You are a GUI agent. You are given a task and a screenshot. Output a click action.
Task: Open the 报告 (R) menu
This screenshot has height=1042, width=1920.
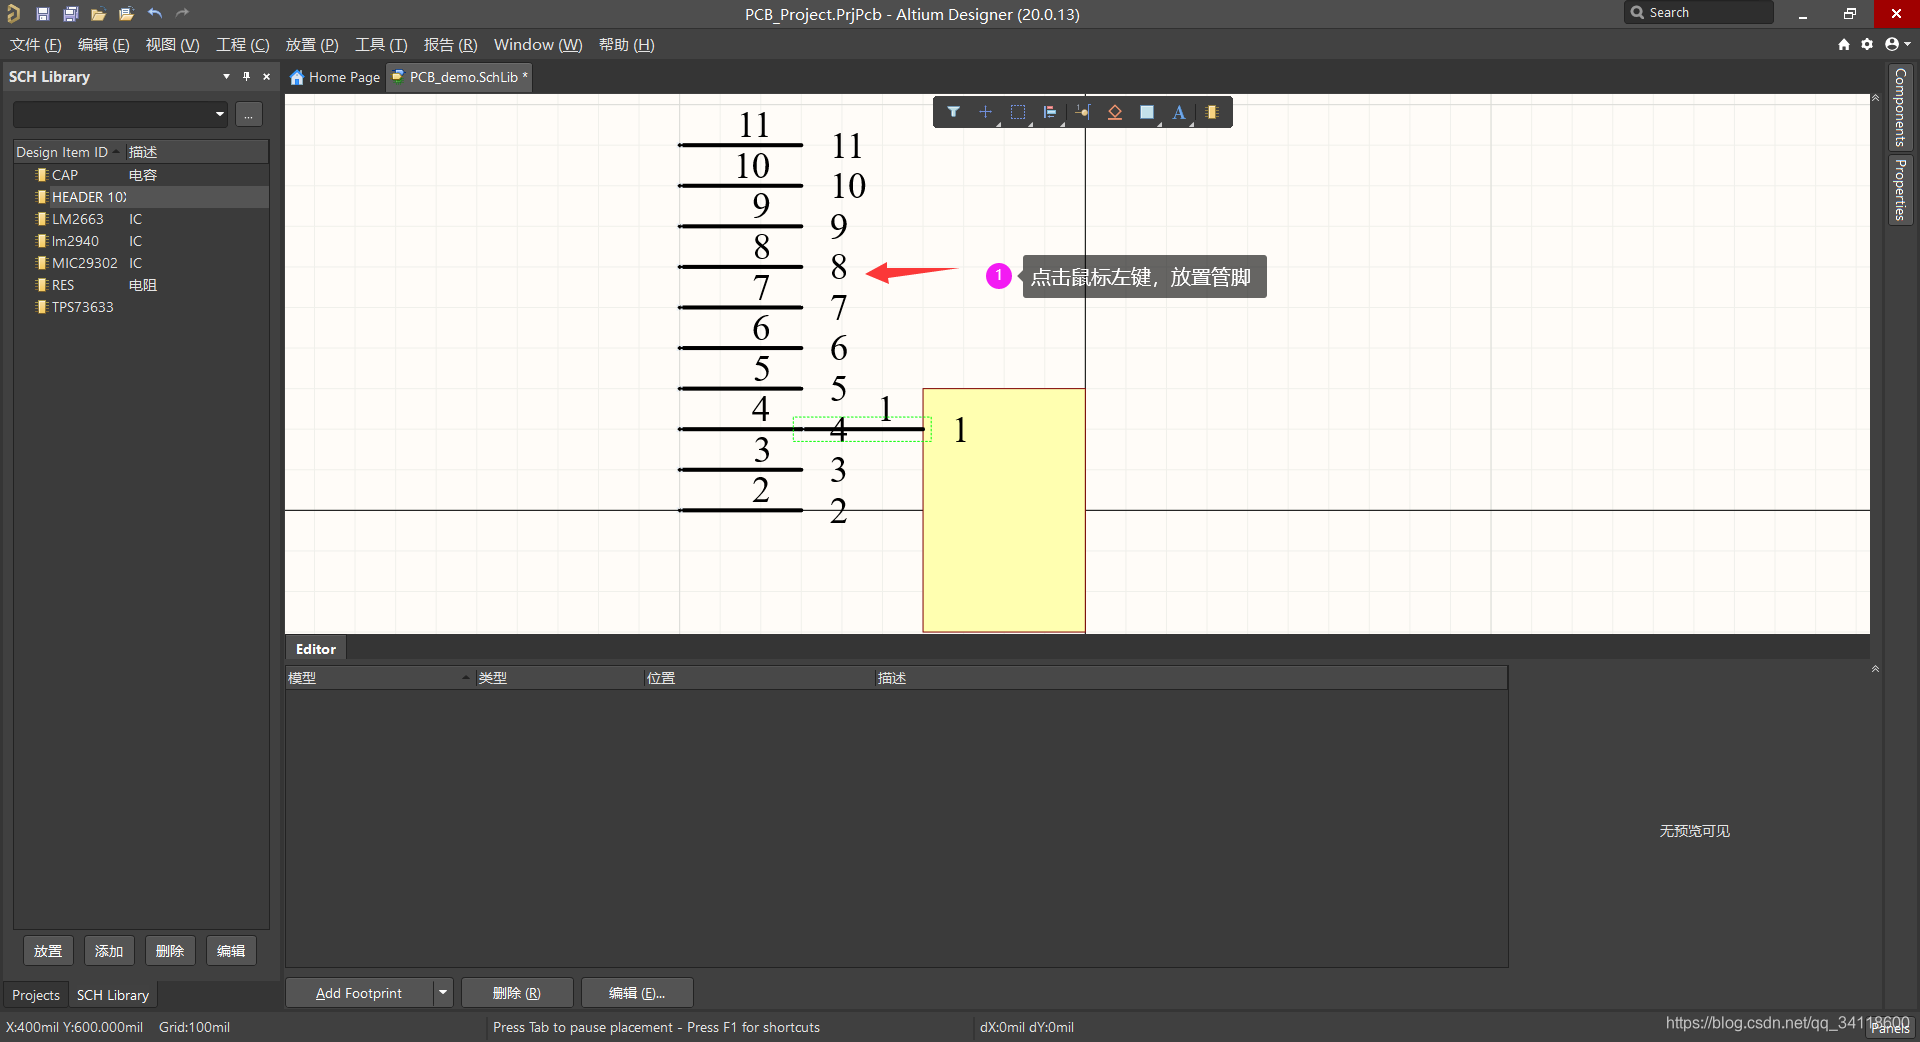(x=450, y=45)
